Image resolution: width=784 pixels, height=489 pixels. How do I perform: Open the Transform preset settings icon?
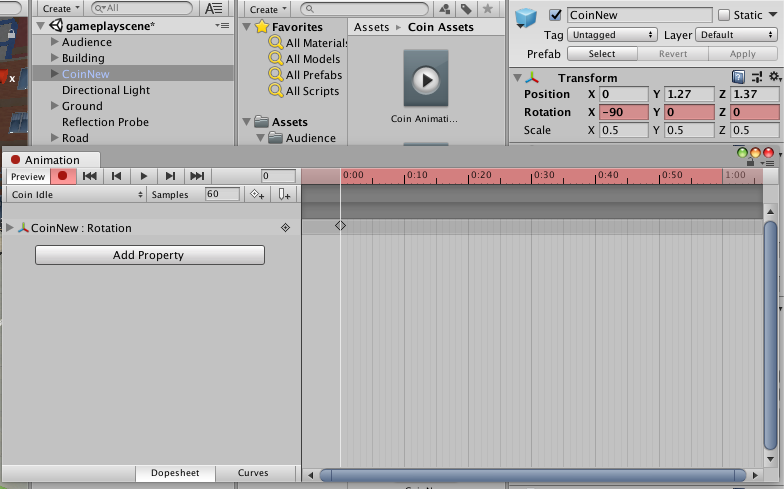point(757,77)
